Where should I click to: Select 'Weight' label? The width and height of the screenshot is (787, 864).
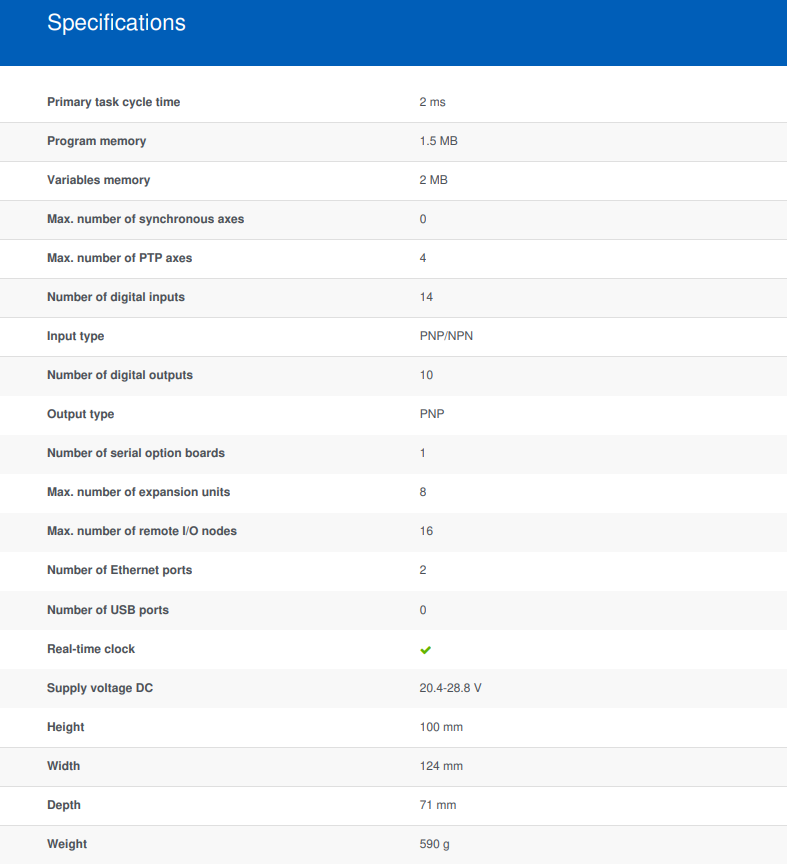67,845
